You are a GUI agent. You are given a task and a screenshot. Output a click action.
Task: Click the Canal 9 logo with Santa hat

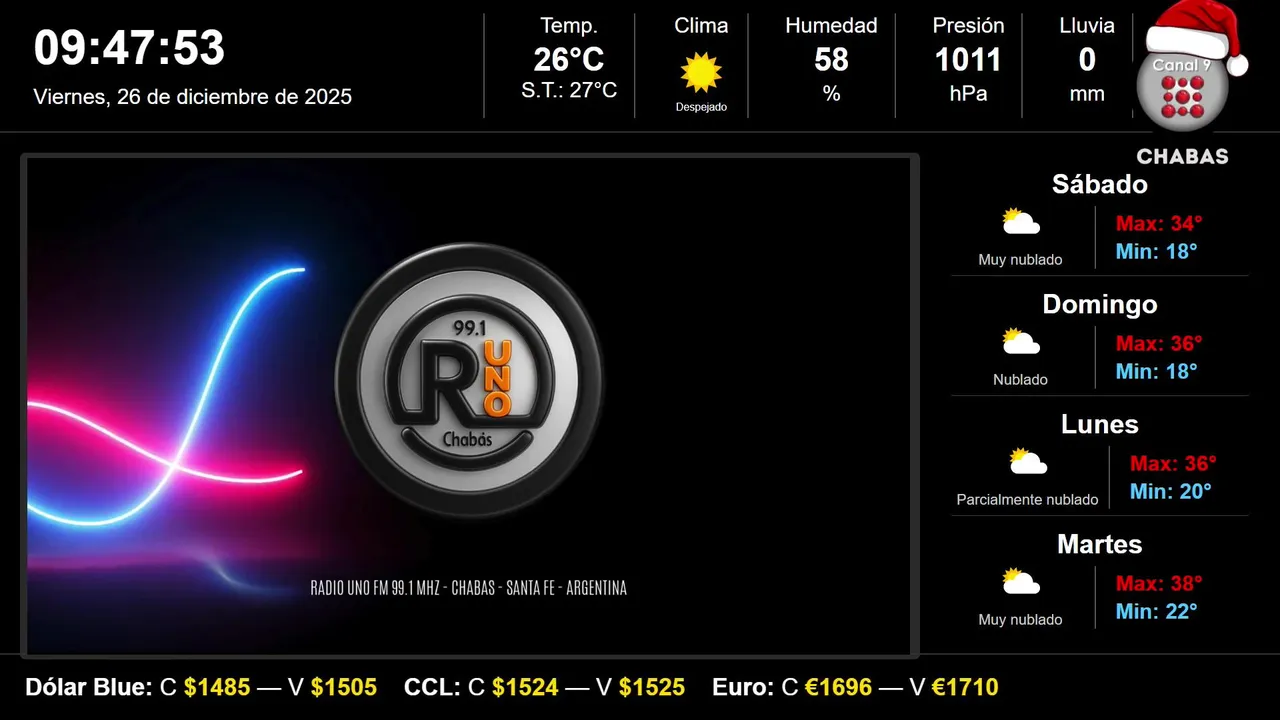1190,67
